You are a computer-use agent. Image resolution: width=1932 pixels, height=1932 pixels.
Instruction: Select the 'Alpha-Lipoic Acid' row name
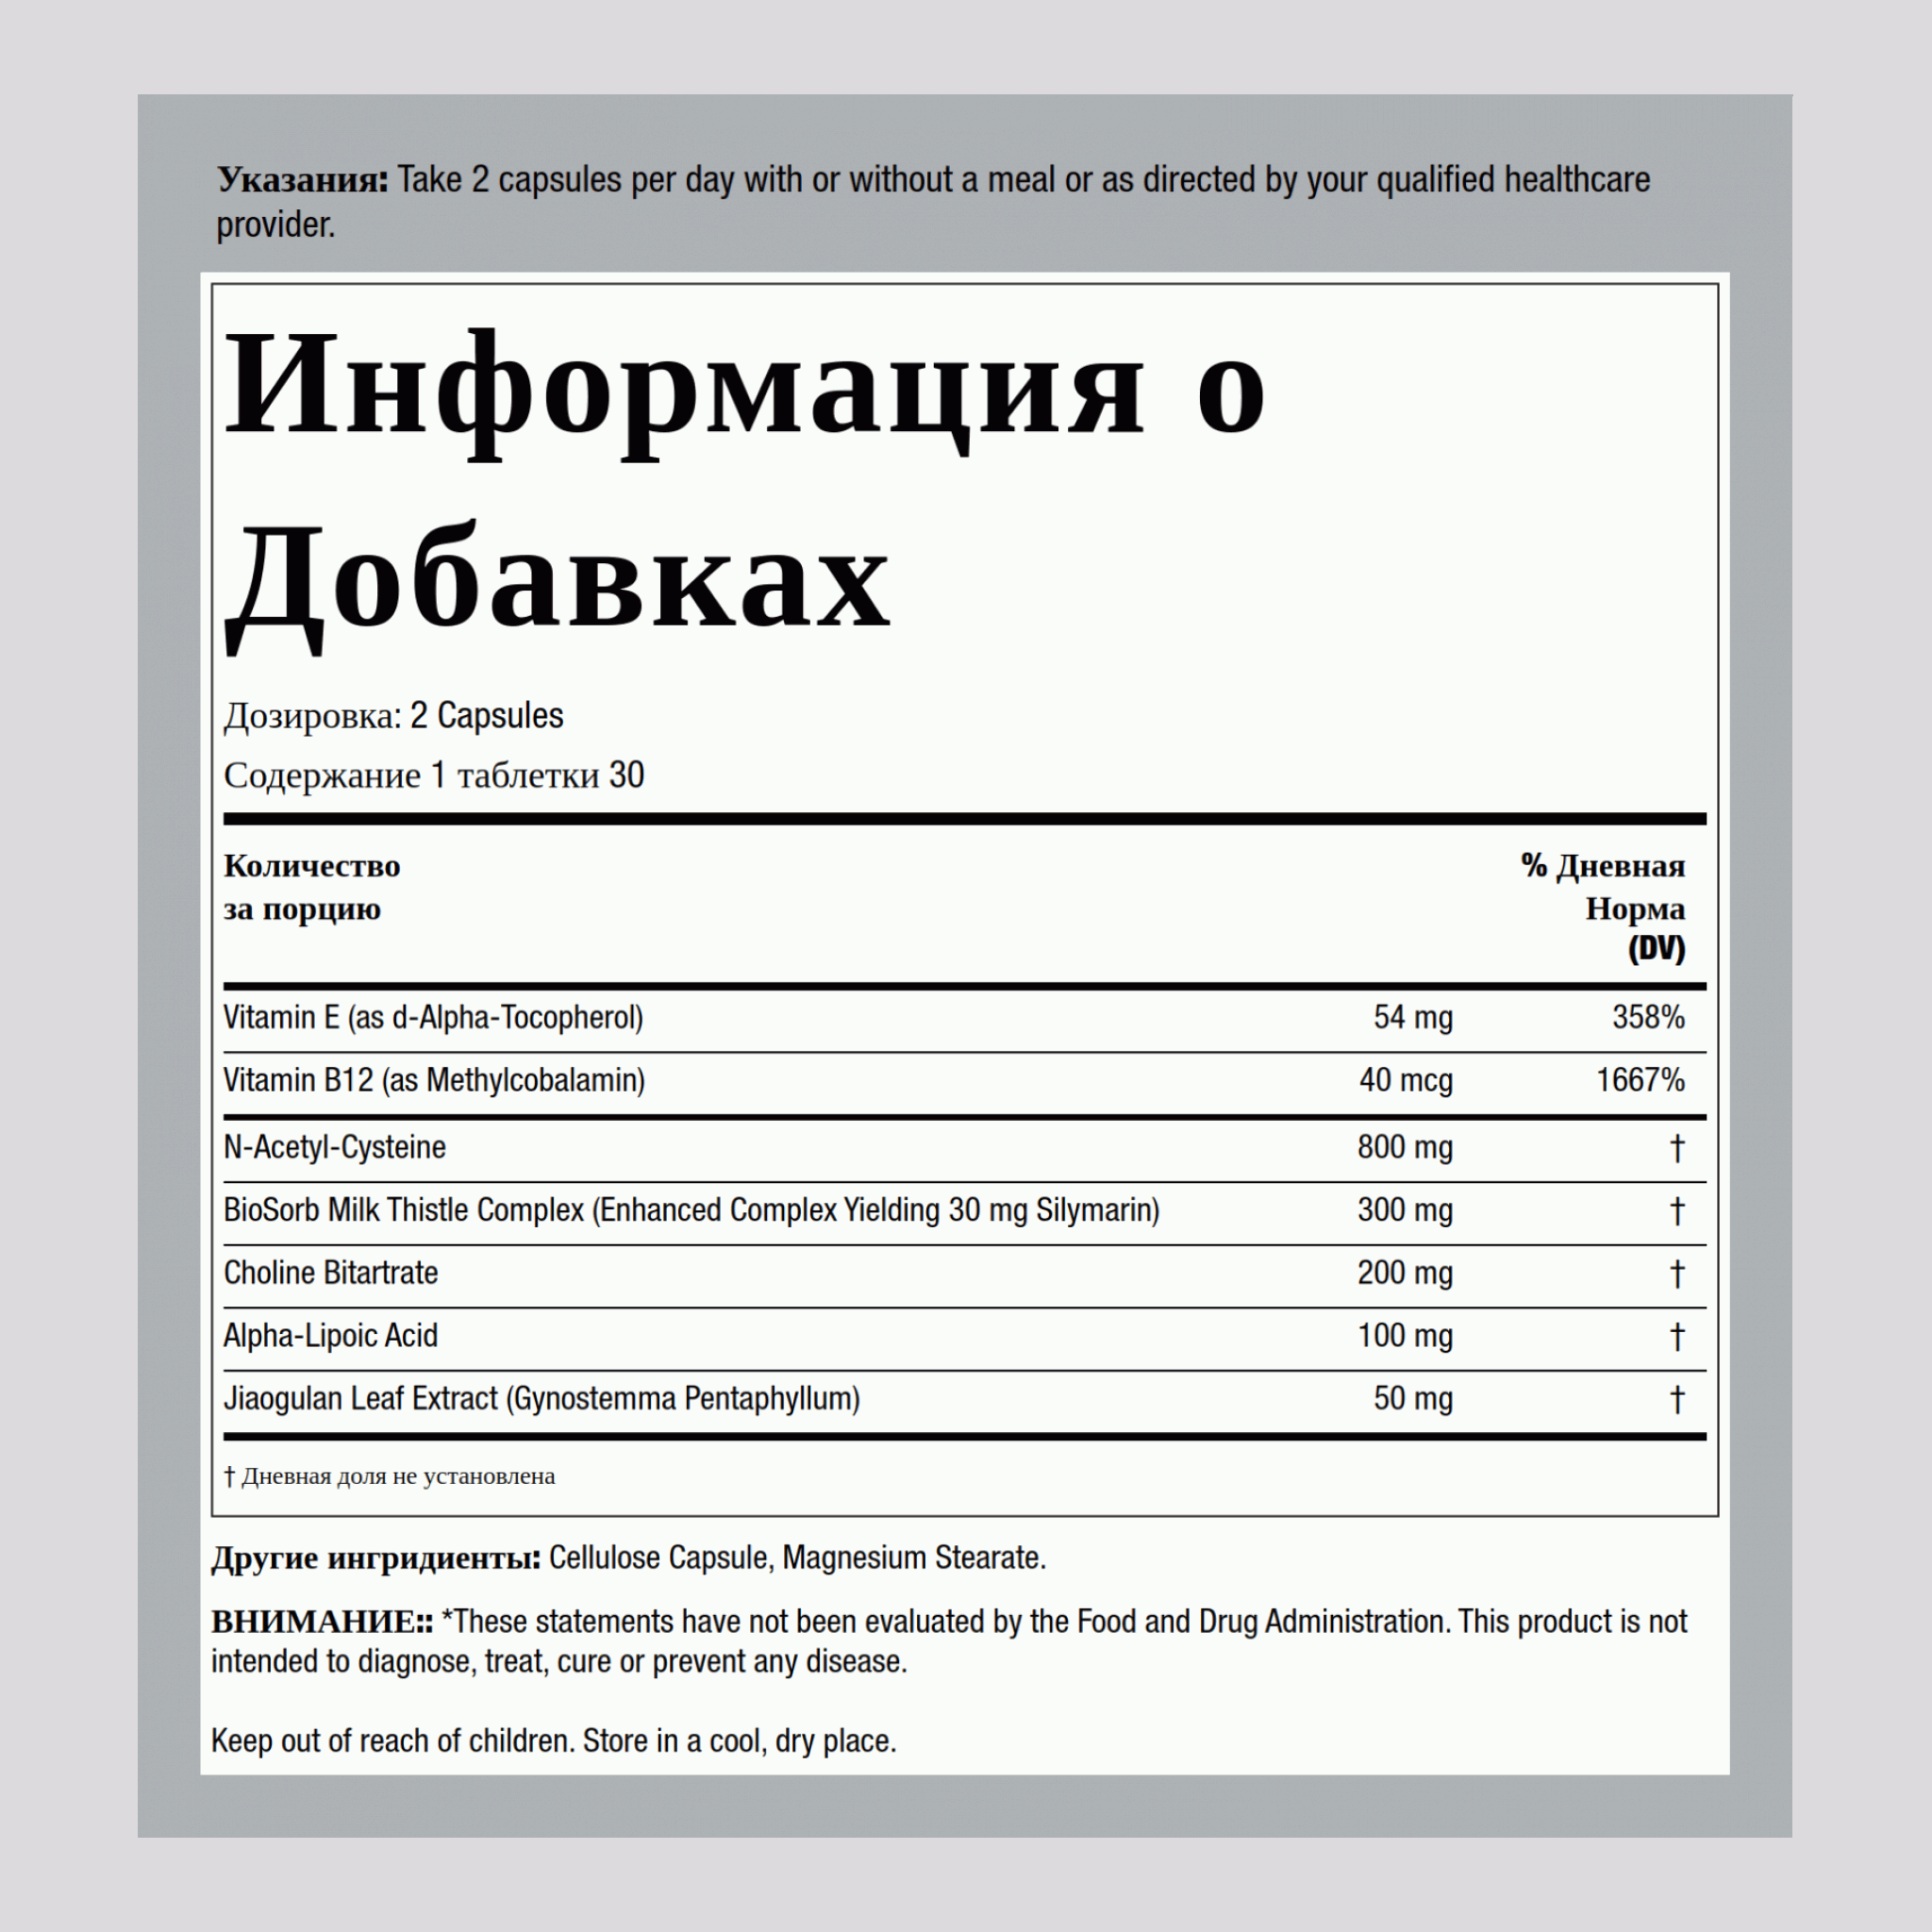coord(330,1336)
